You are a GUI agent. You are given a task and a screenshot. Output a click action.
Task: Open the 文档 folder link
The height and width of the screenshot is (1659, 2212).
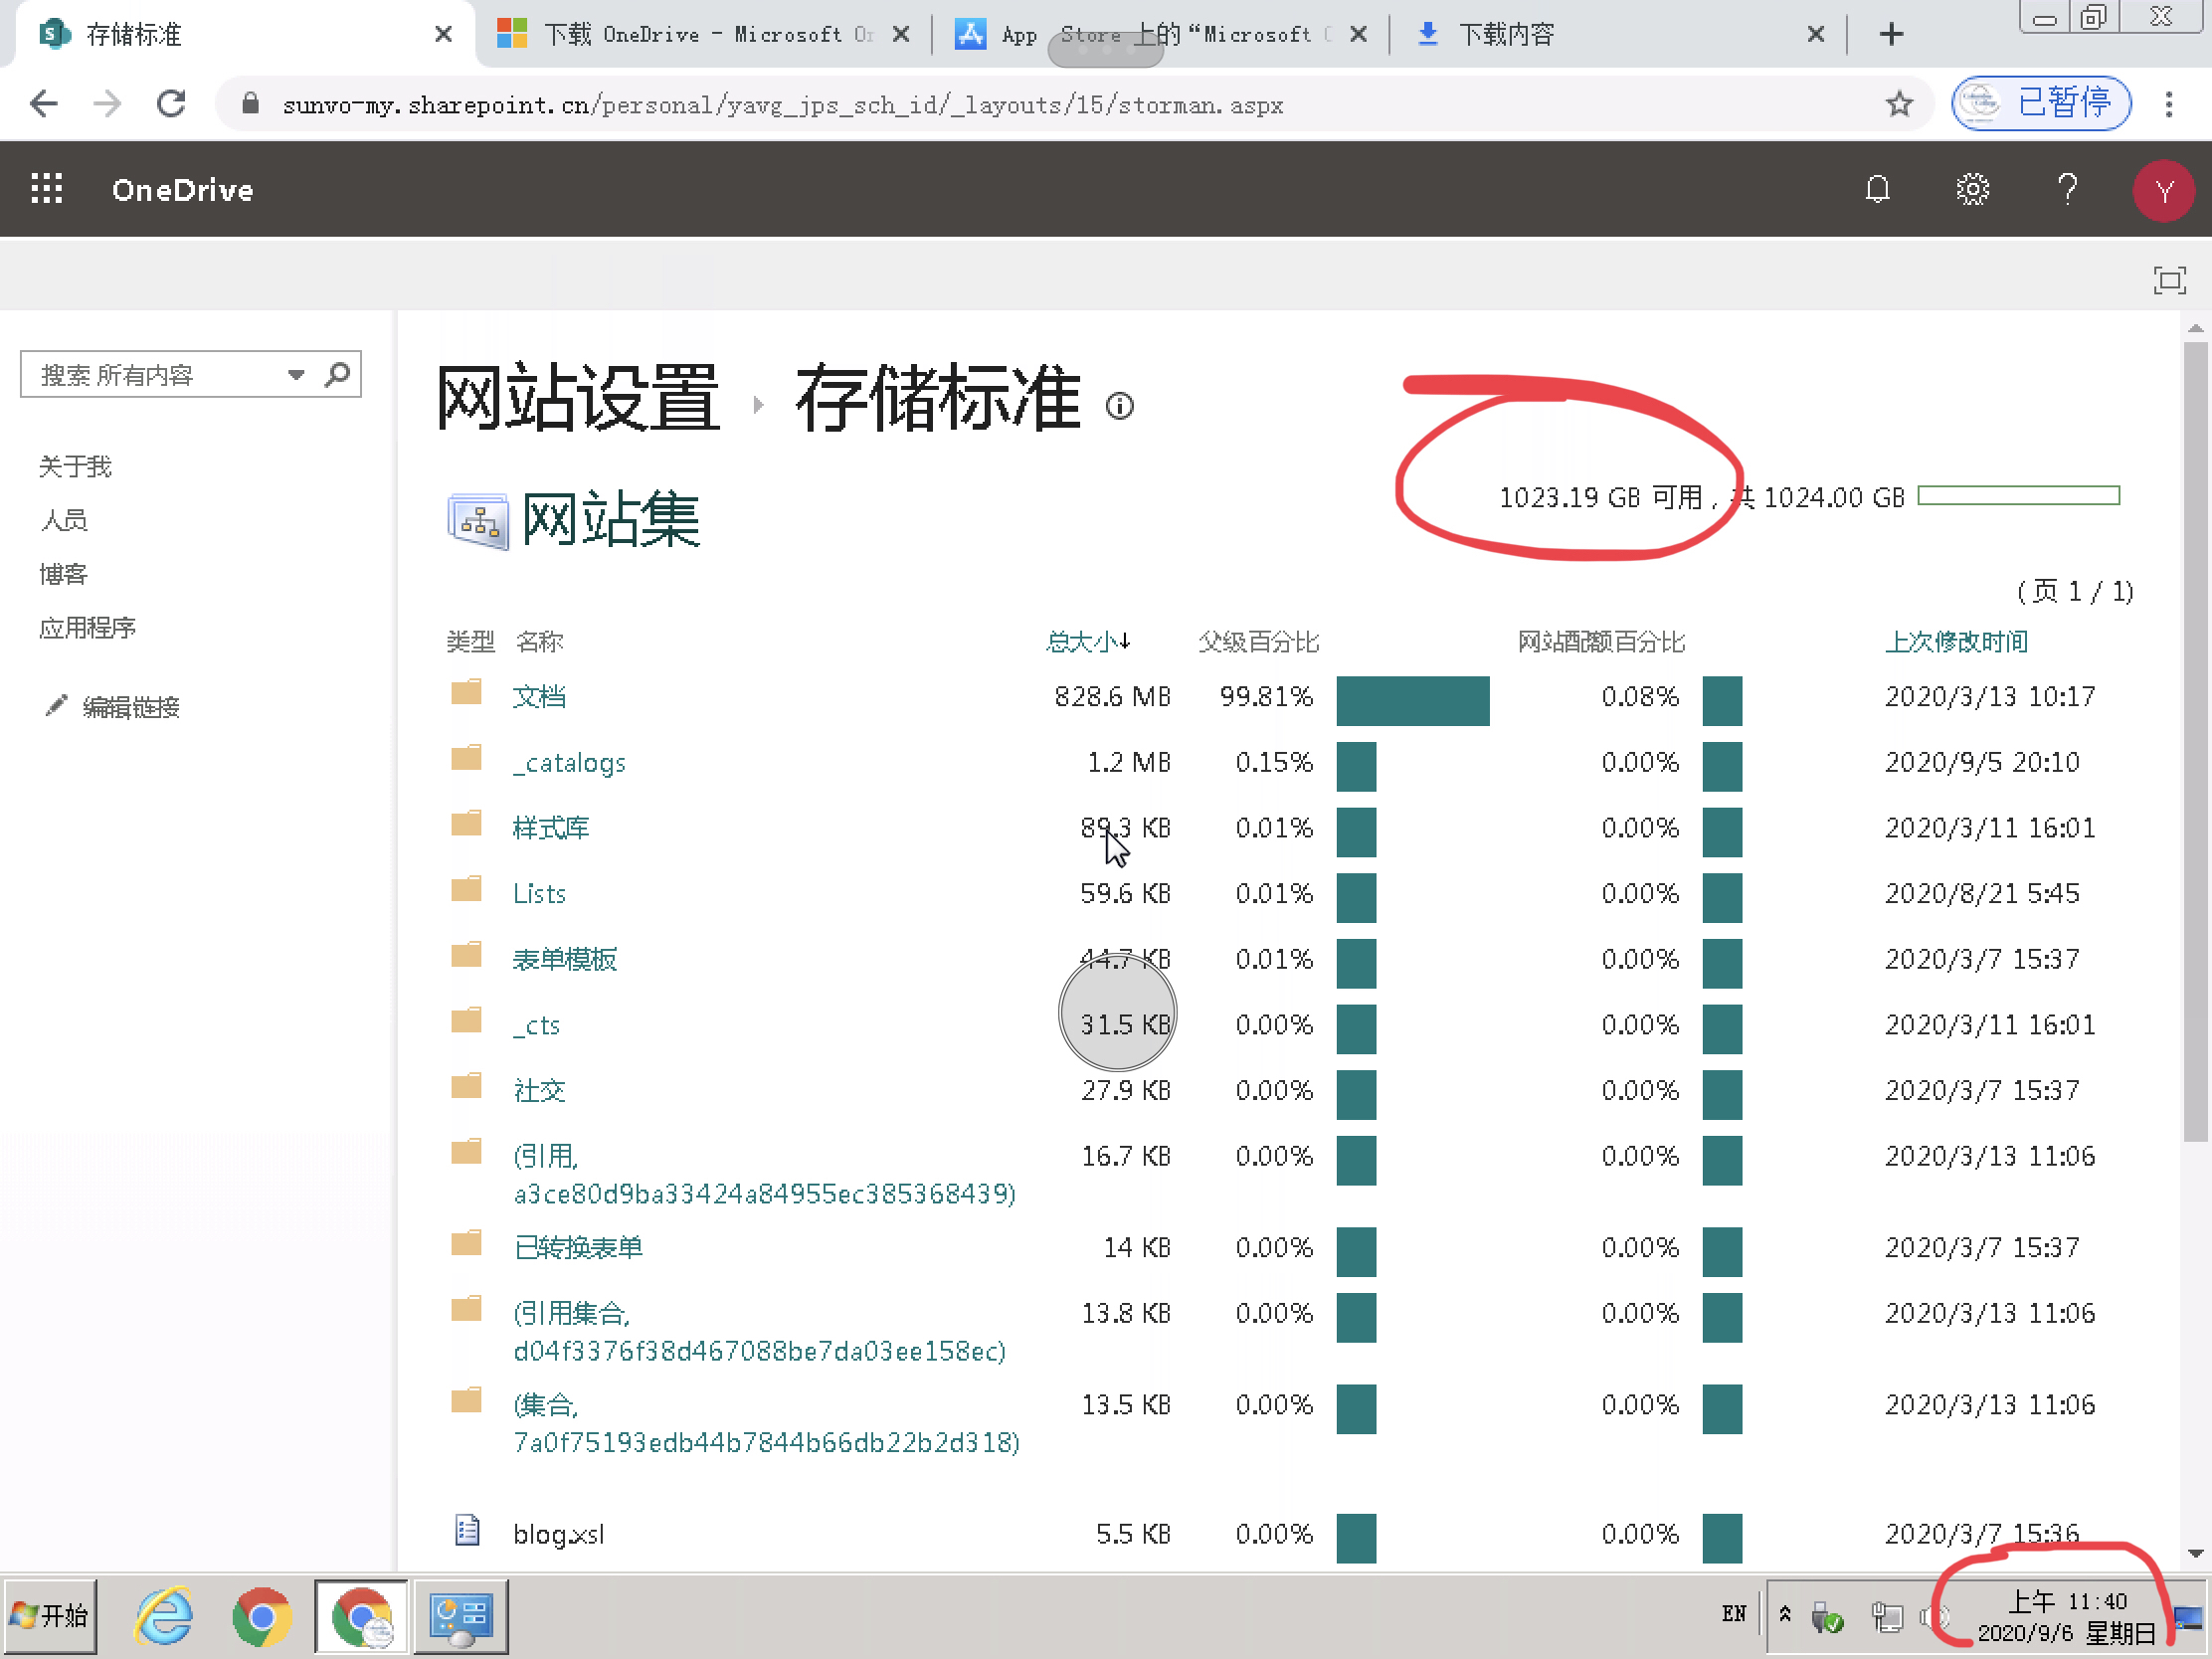point(539,696)
